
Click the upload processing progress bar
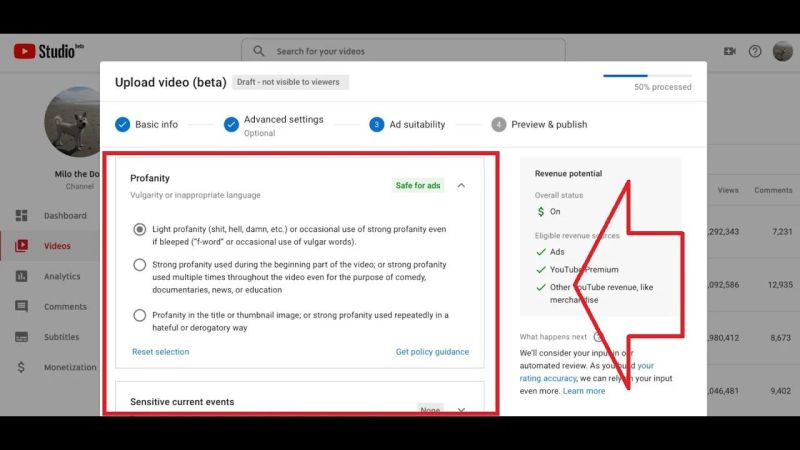coord(647,76)
